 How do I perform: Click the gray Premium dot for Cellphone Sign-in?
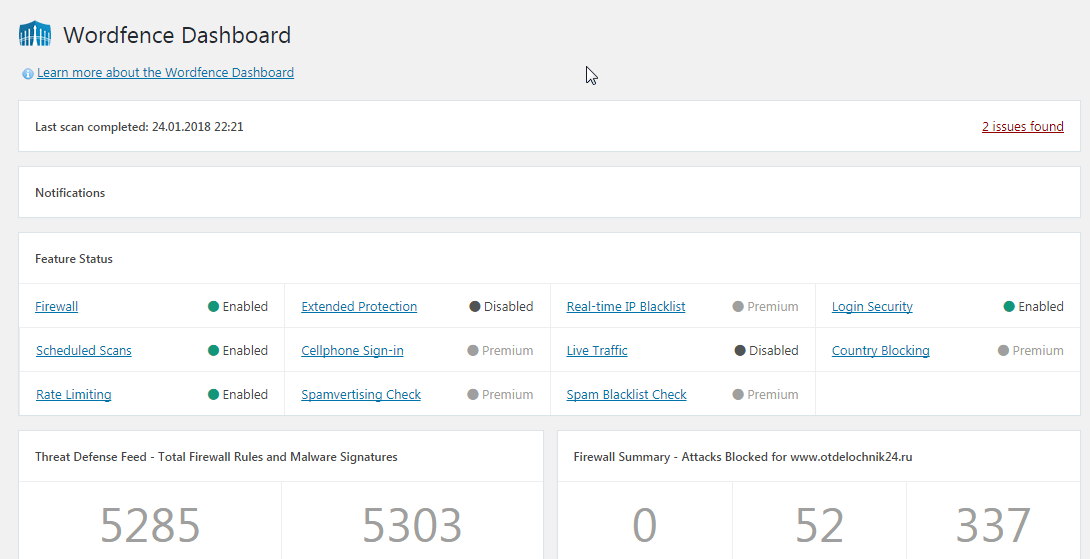coord(473,350)
